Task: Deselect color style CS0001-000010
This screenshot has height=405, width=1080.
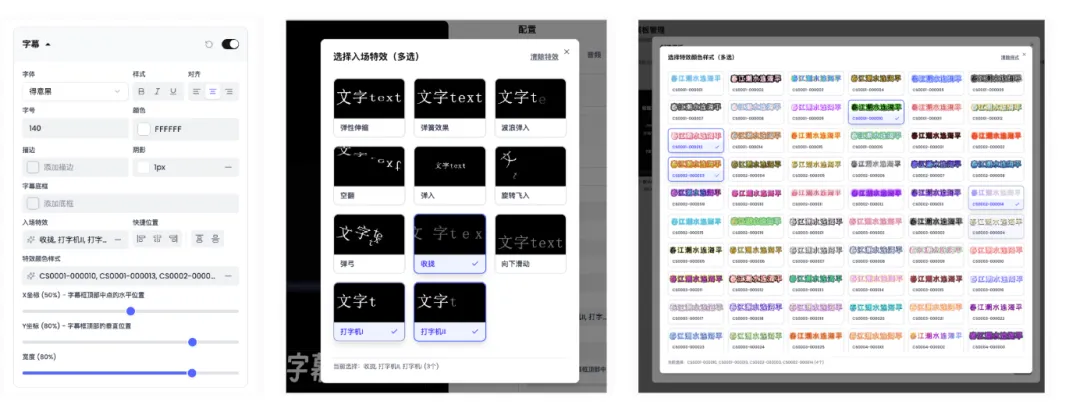Action: pyautogui.click(x=877, y=112)
